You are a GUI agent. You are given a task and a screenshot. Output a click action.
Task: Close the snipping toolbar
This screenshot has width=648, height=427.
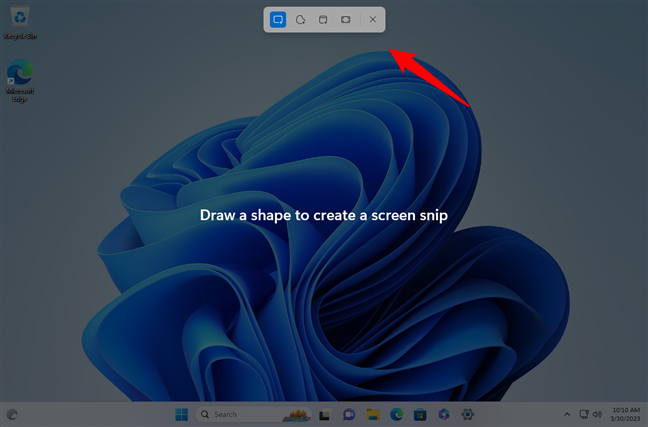tap(373, 19)
